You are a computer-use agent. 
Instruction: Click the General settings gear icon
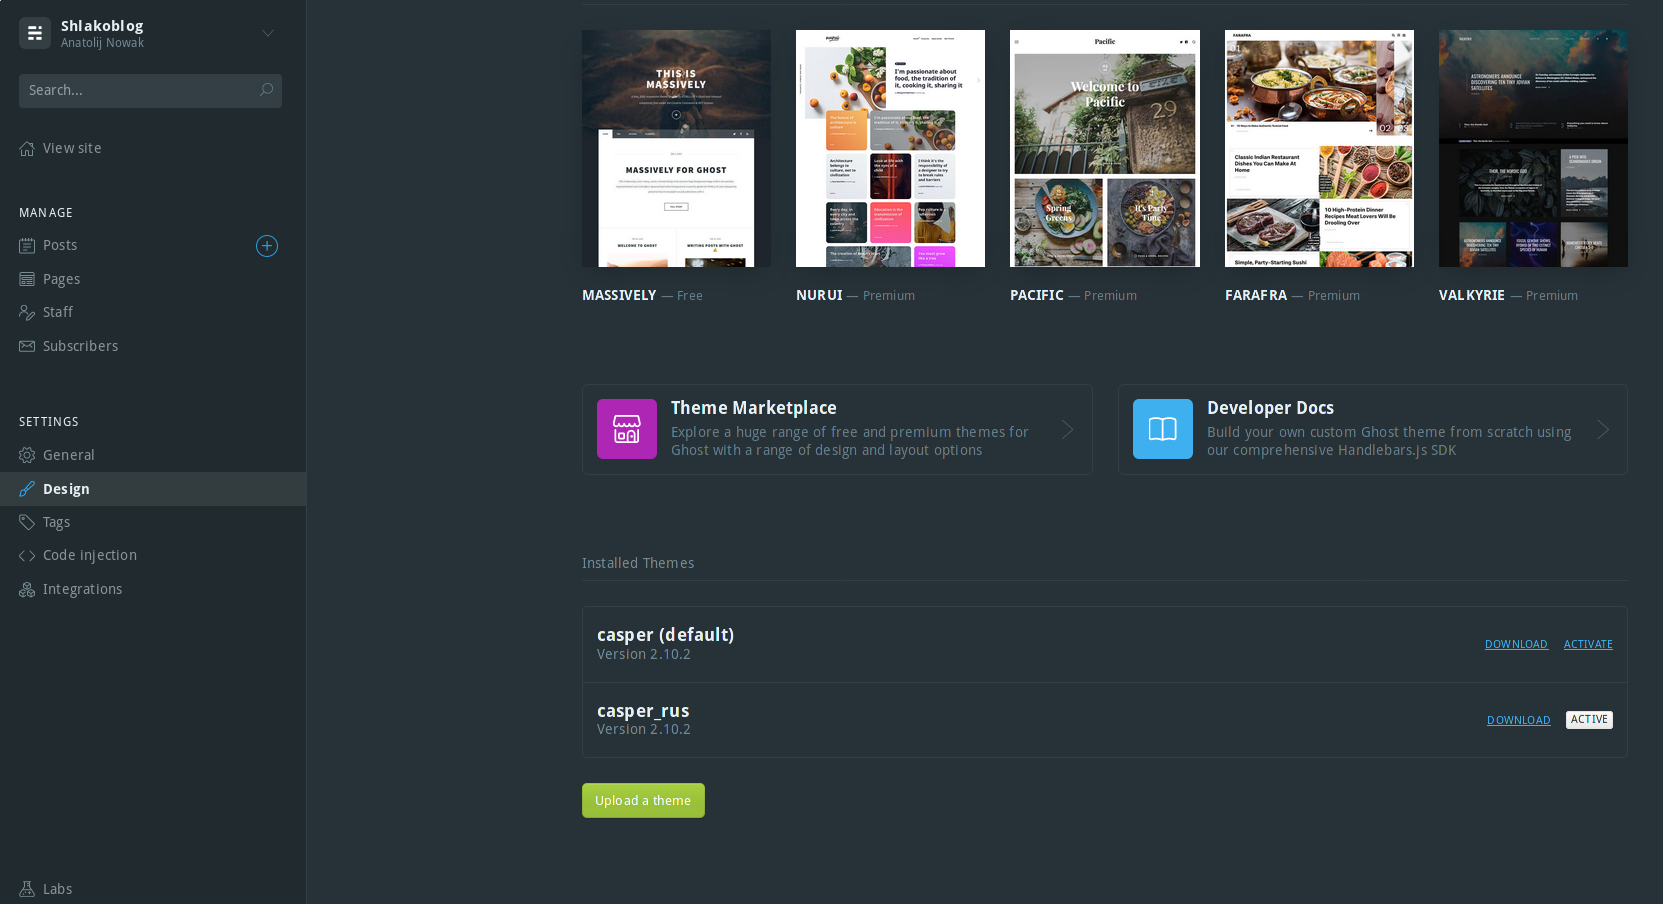click(x=27, y=455)
